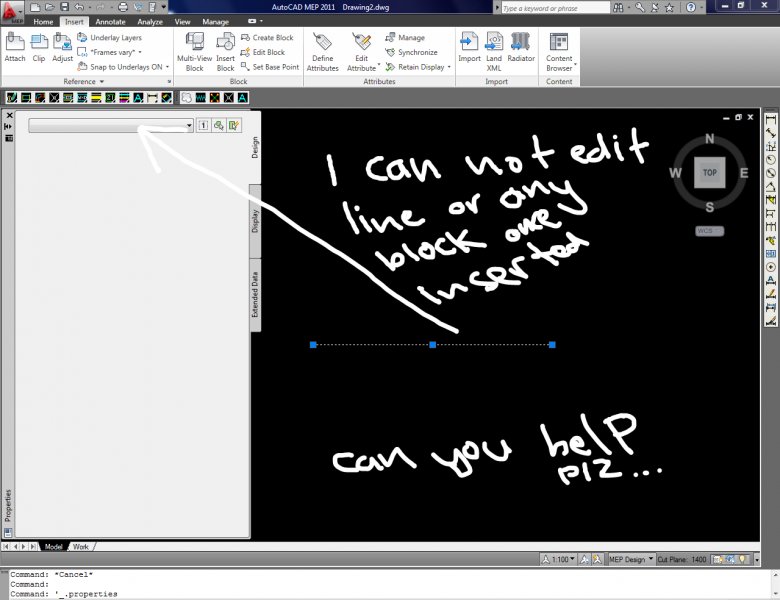Click the search keyword input field
The width and height of the screenshot is (780, 600).
555,8
